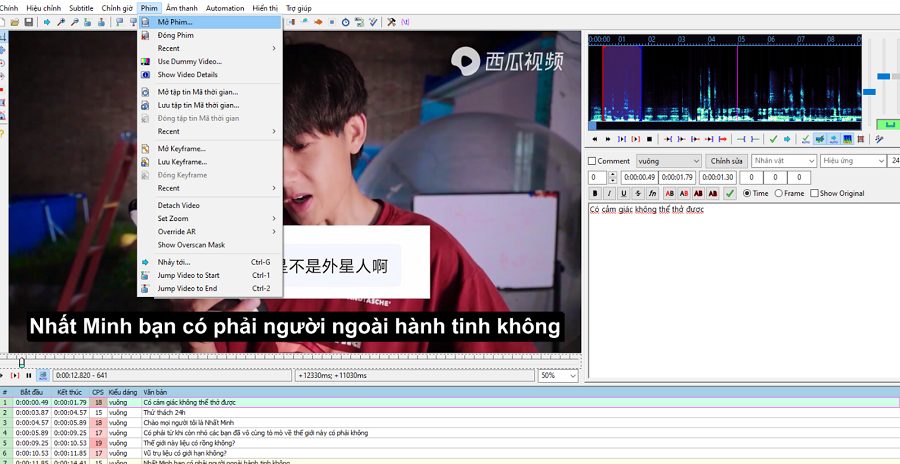Choose Mở Phim from the Phim menu

click(x=175, y=21)
